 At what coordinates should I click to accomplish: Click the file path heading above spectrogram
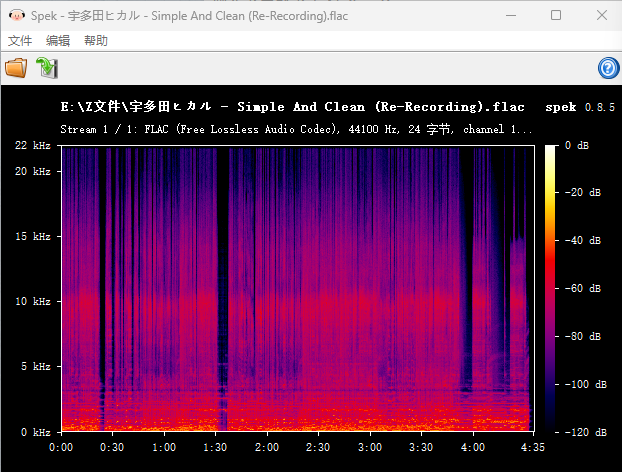292,107
